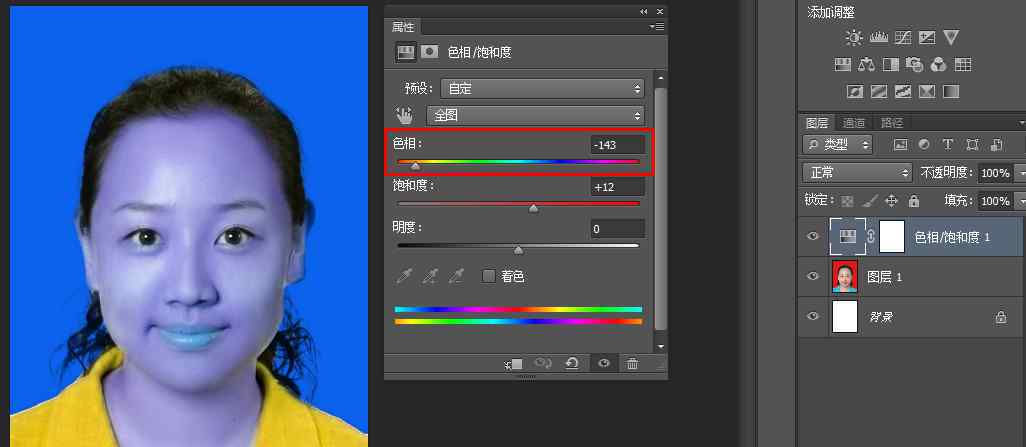
Task: Open the fill (填充) slider arrow
Action: tap(1020, 200)
